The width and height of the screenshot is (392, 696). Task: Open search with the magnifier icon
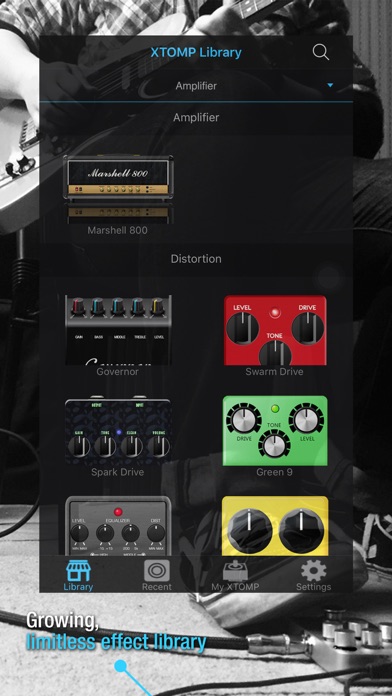point(321,52)
